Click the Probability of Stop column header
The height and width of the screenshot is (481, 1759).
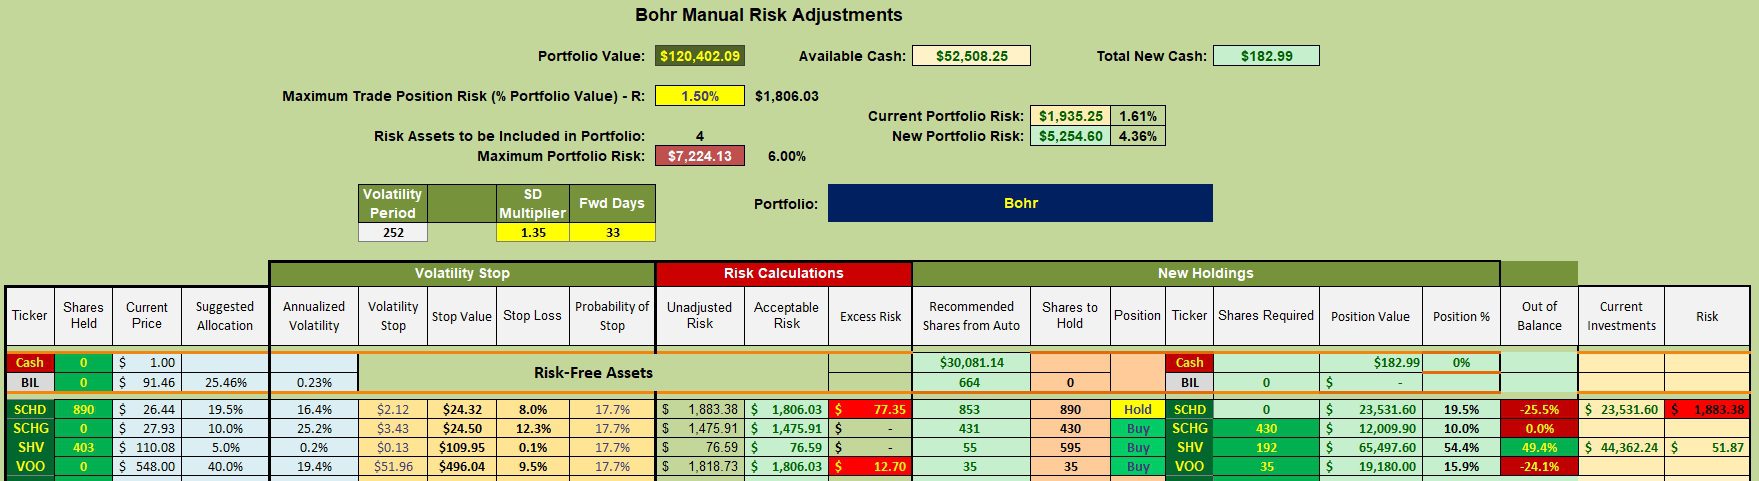tap(612, 316)
